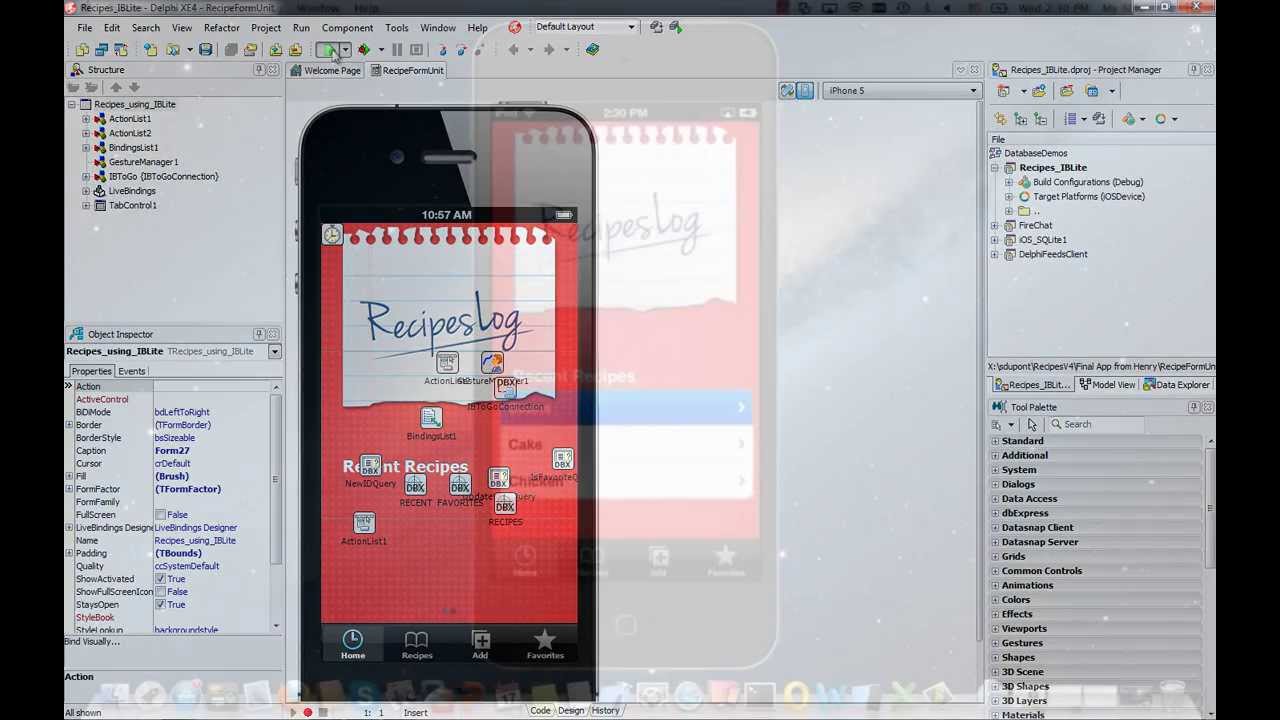The height and width of the screenshot is (720, 1280).
Task: Toggle the StaysOpen property checkbox
Action: [x=160, y=605]
